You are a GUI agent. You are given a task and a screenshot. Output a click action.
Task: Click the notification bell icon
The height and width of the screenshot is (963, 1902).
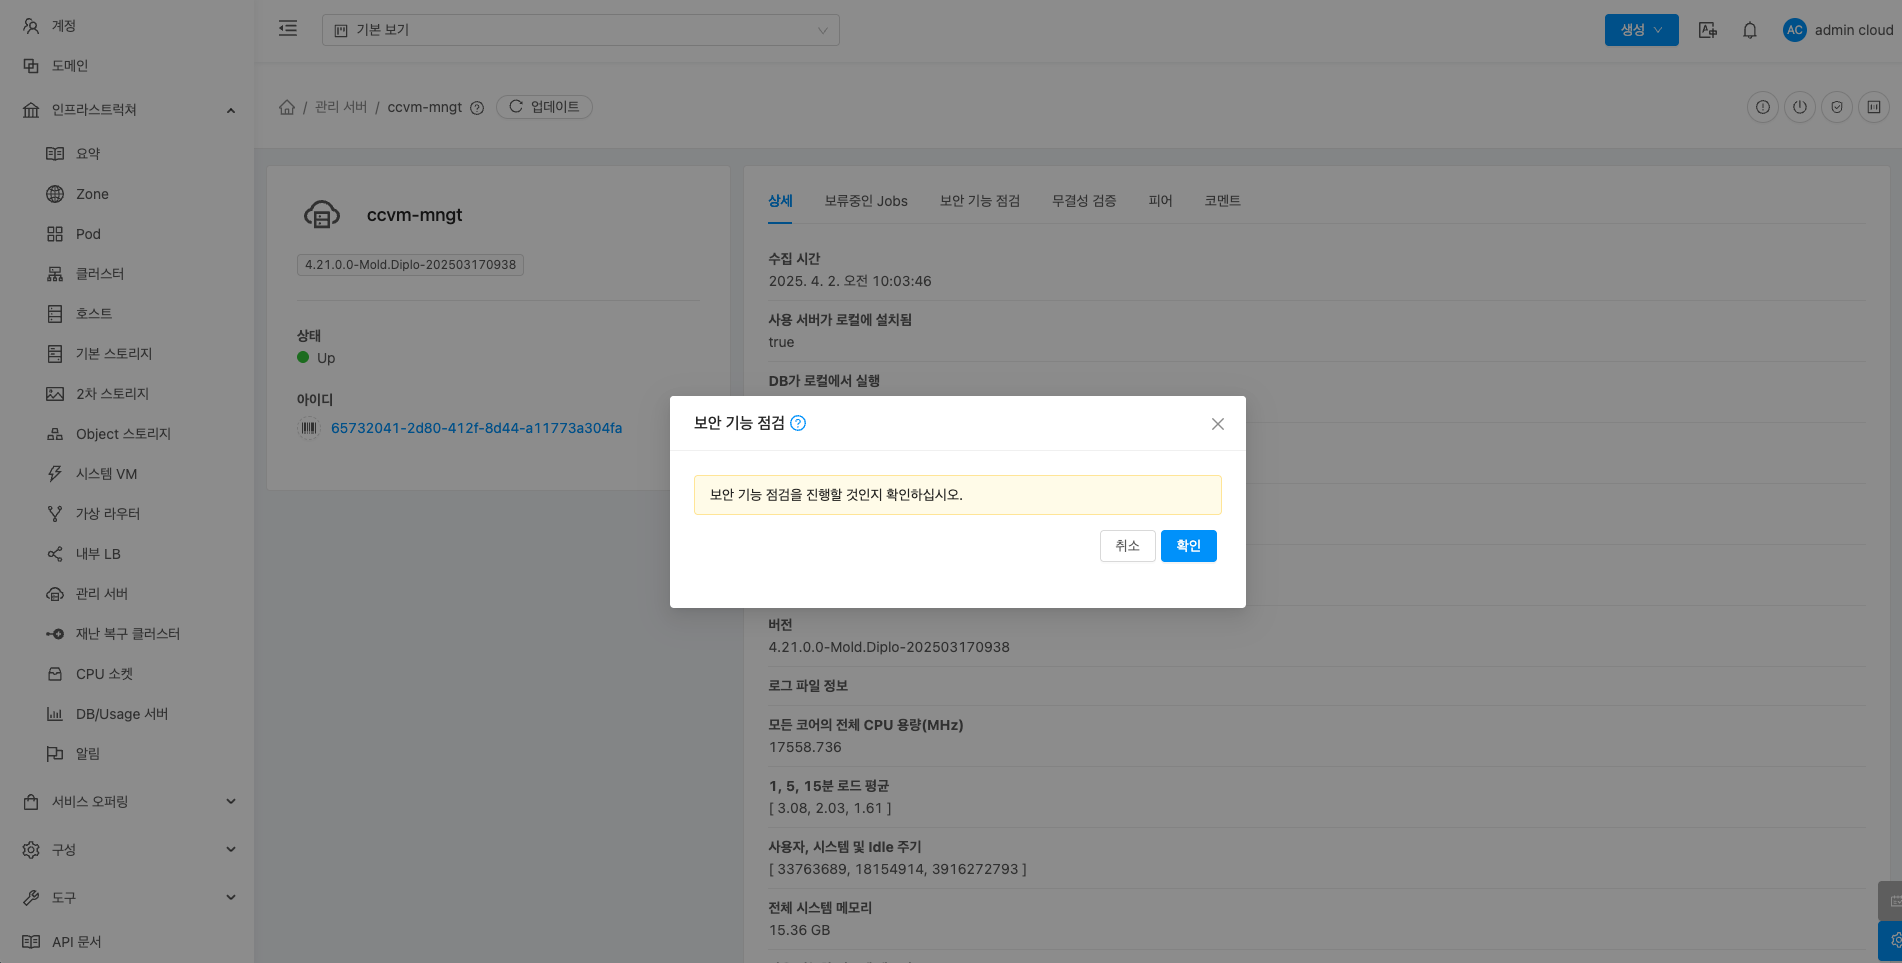pyautogui.click(x=1750, y=30)
